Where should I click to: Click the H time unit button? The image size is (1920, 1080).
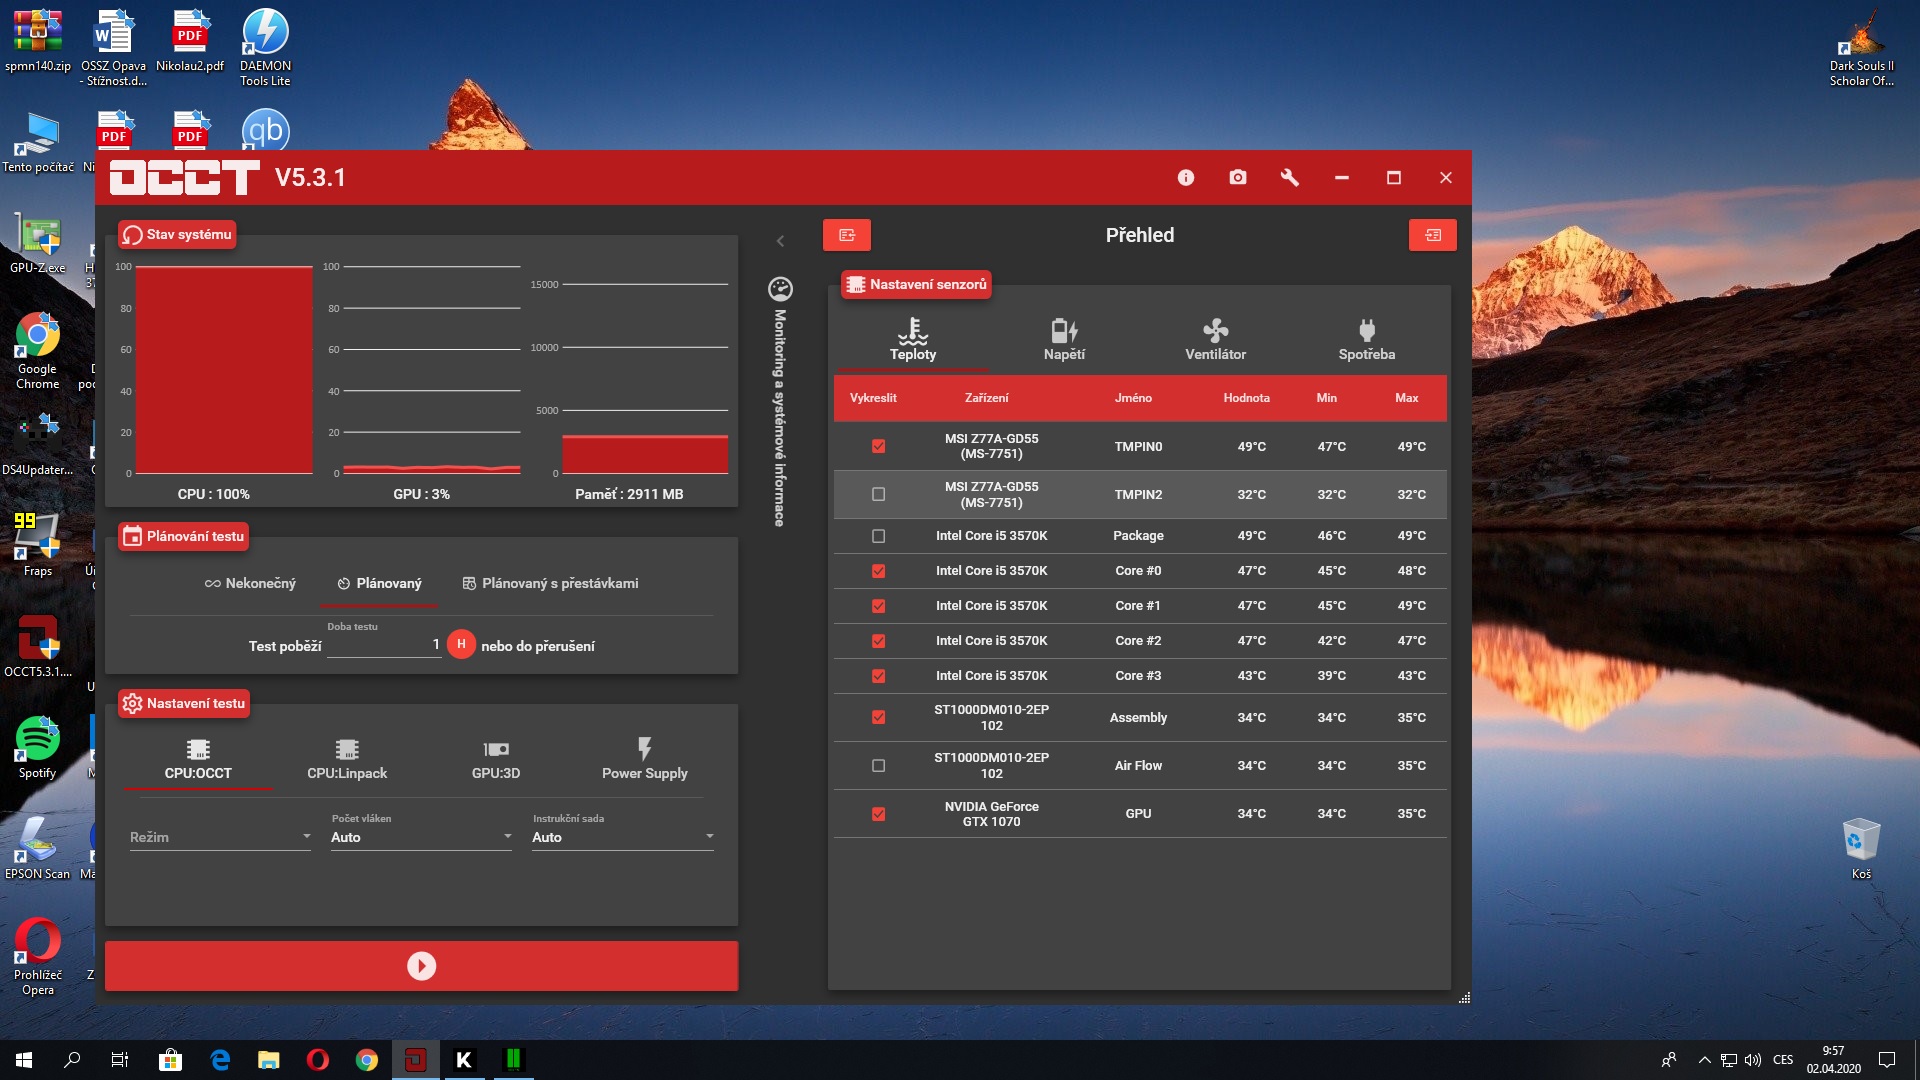click(x=461, y=644)
